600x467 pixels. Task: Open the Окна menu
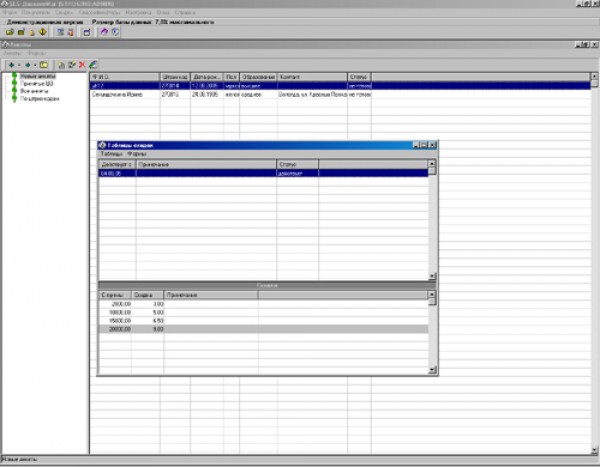coord(163,13)
